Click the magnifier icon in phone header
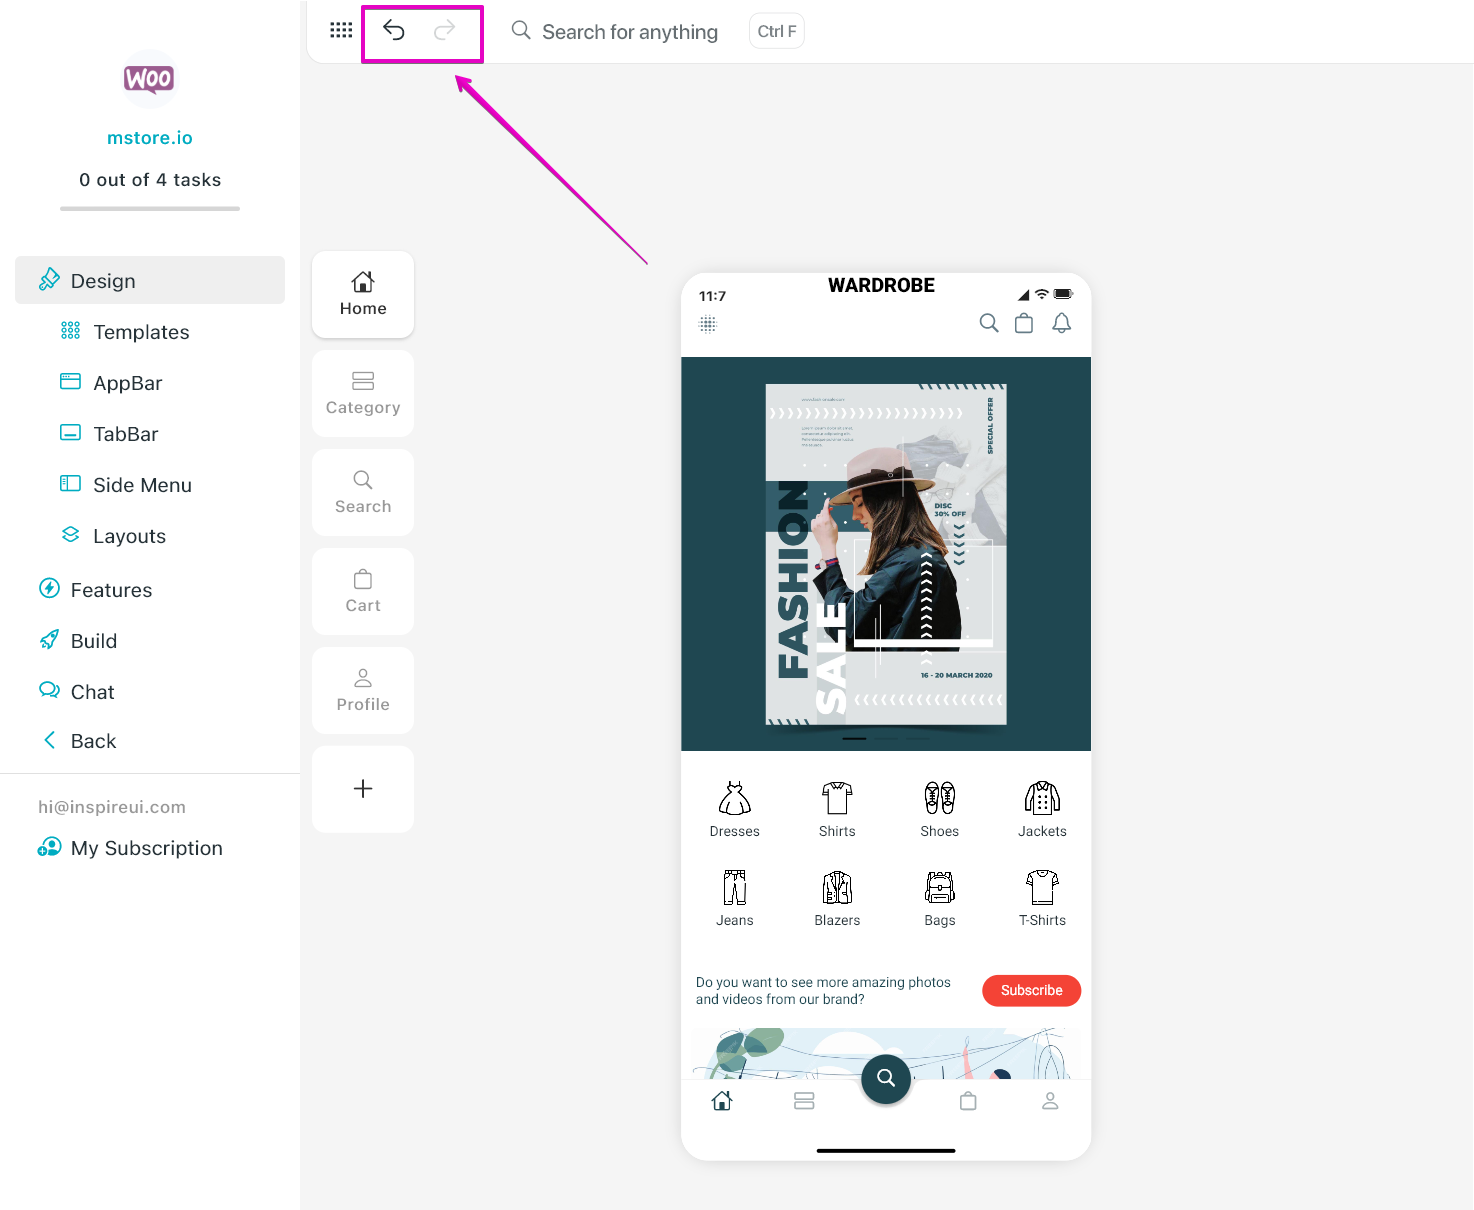The image size is (1474, 1210). pyautogui.click(x=988, y=323)
